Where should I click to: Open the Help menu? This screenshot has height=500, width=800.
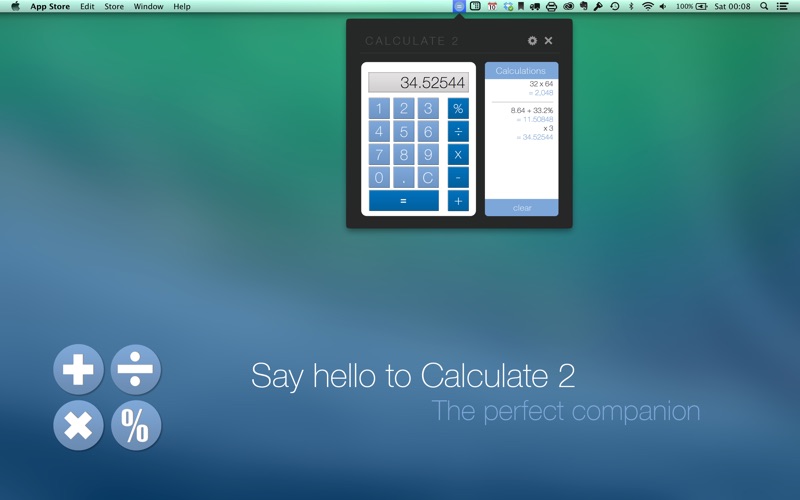pos(182,7)
